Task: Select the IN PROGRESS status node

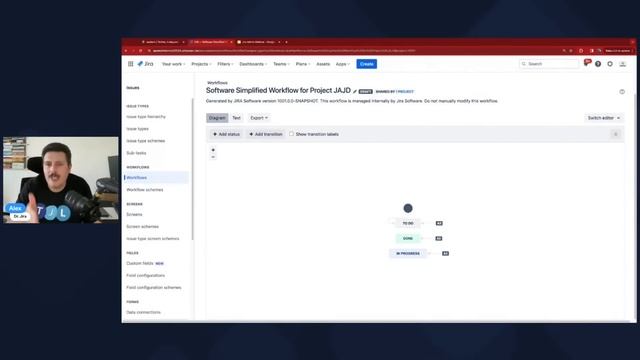Action: coord(408,253)
